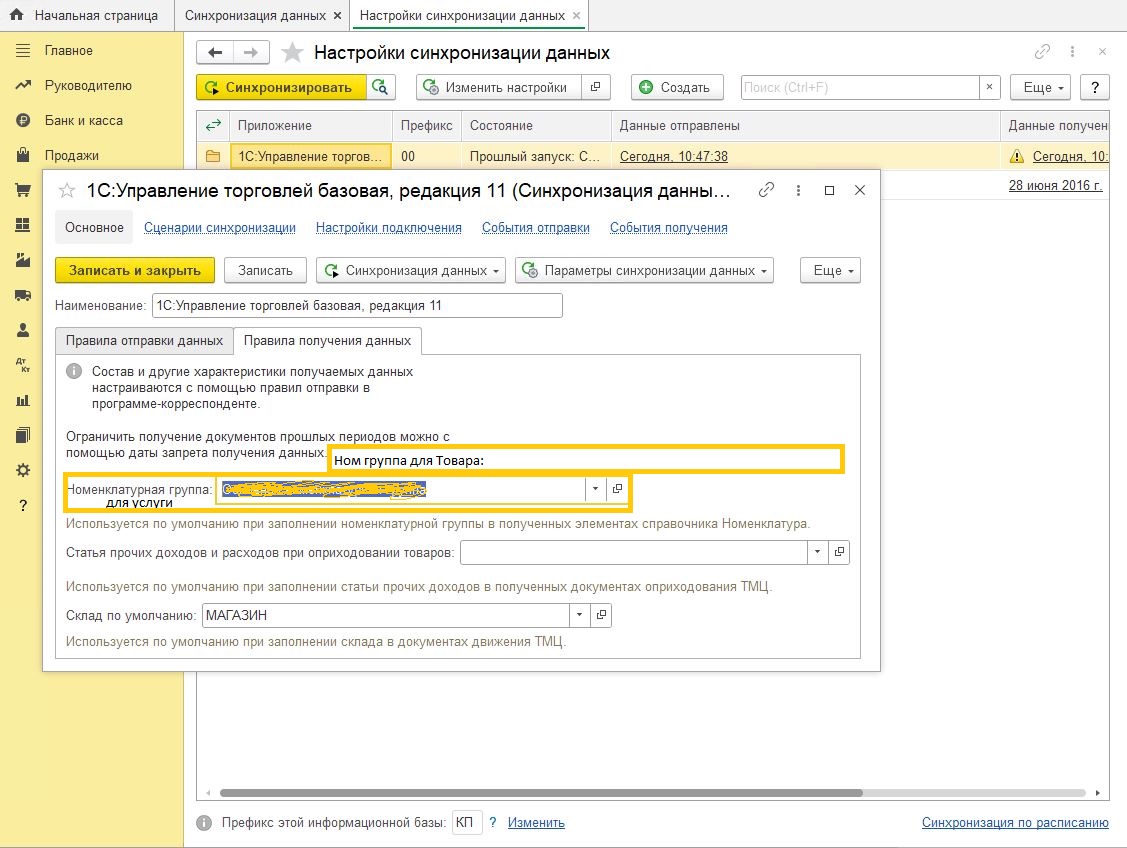This screenshot has height=848, width=1127.
Task: Open the Склад по умолчанию selection form icon
Action: [601, 615]
